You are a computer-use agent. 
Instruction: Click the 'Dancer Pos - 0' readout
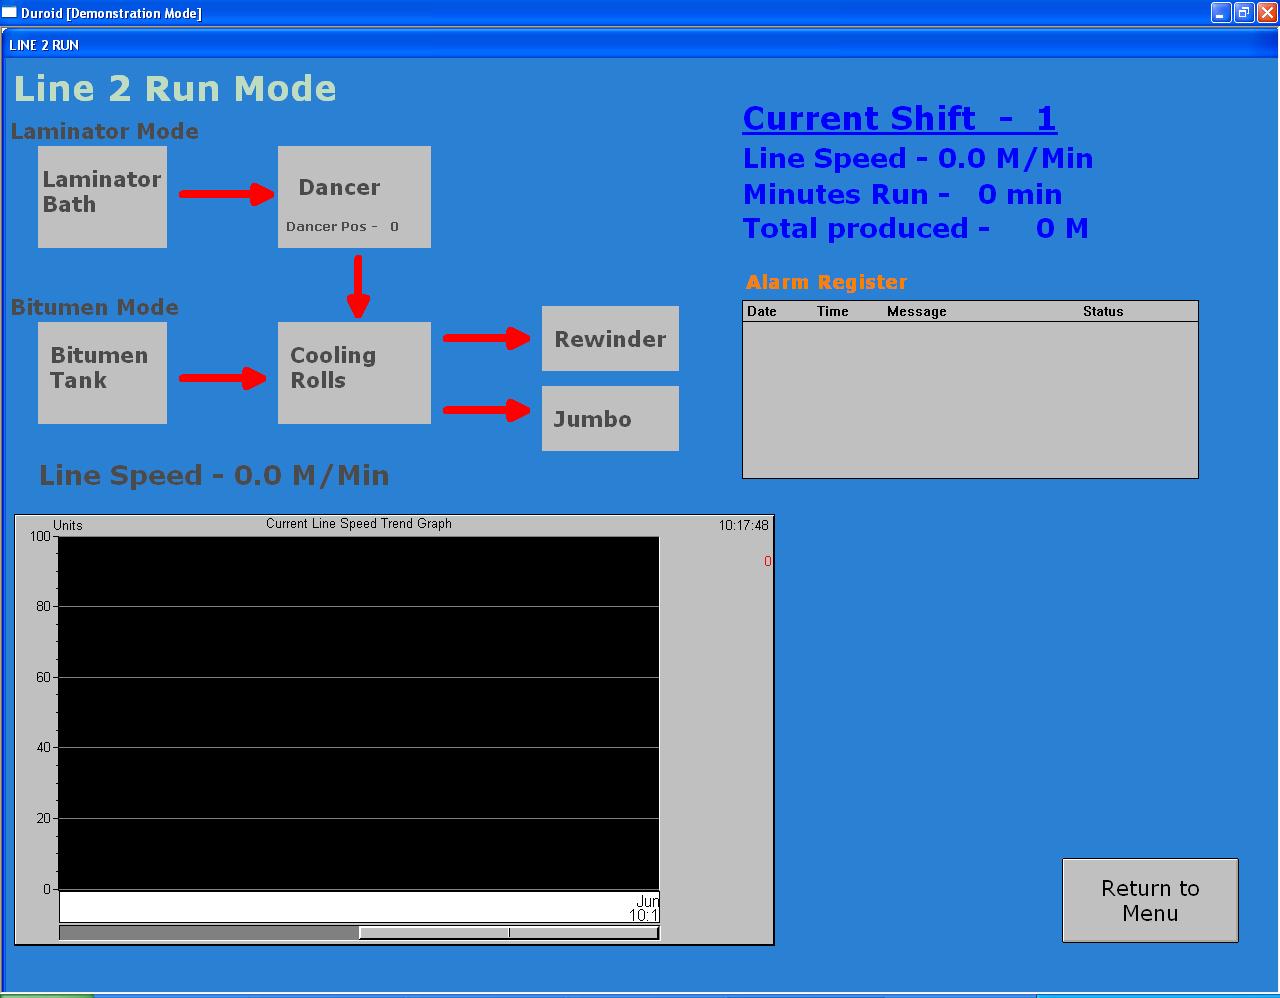(342, 227)
